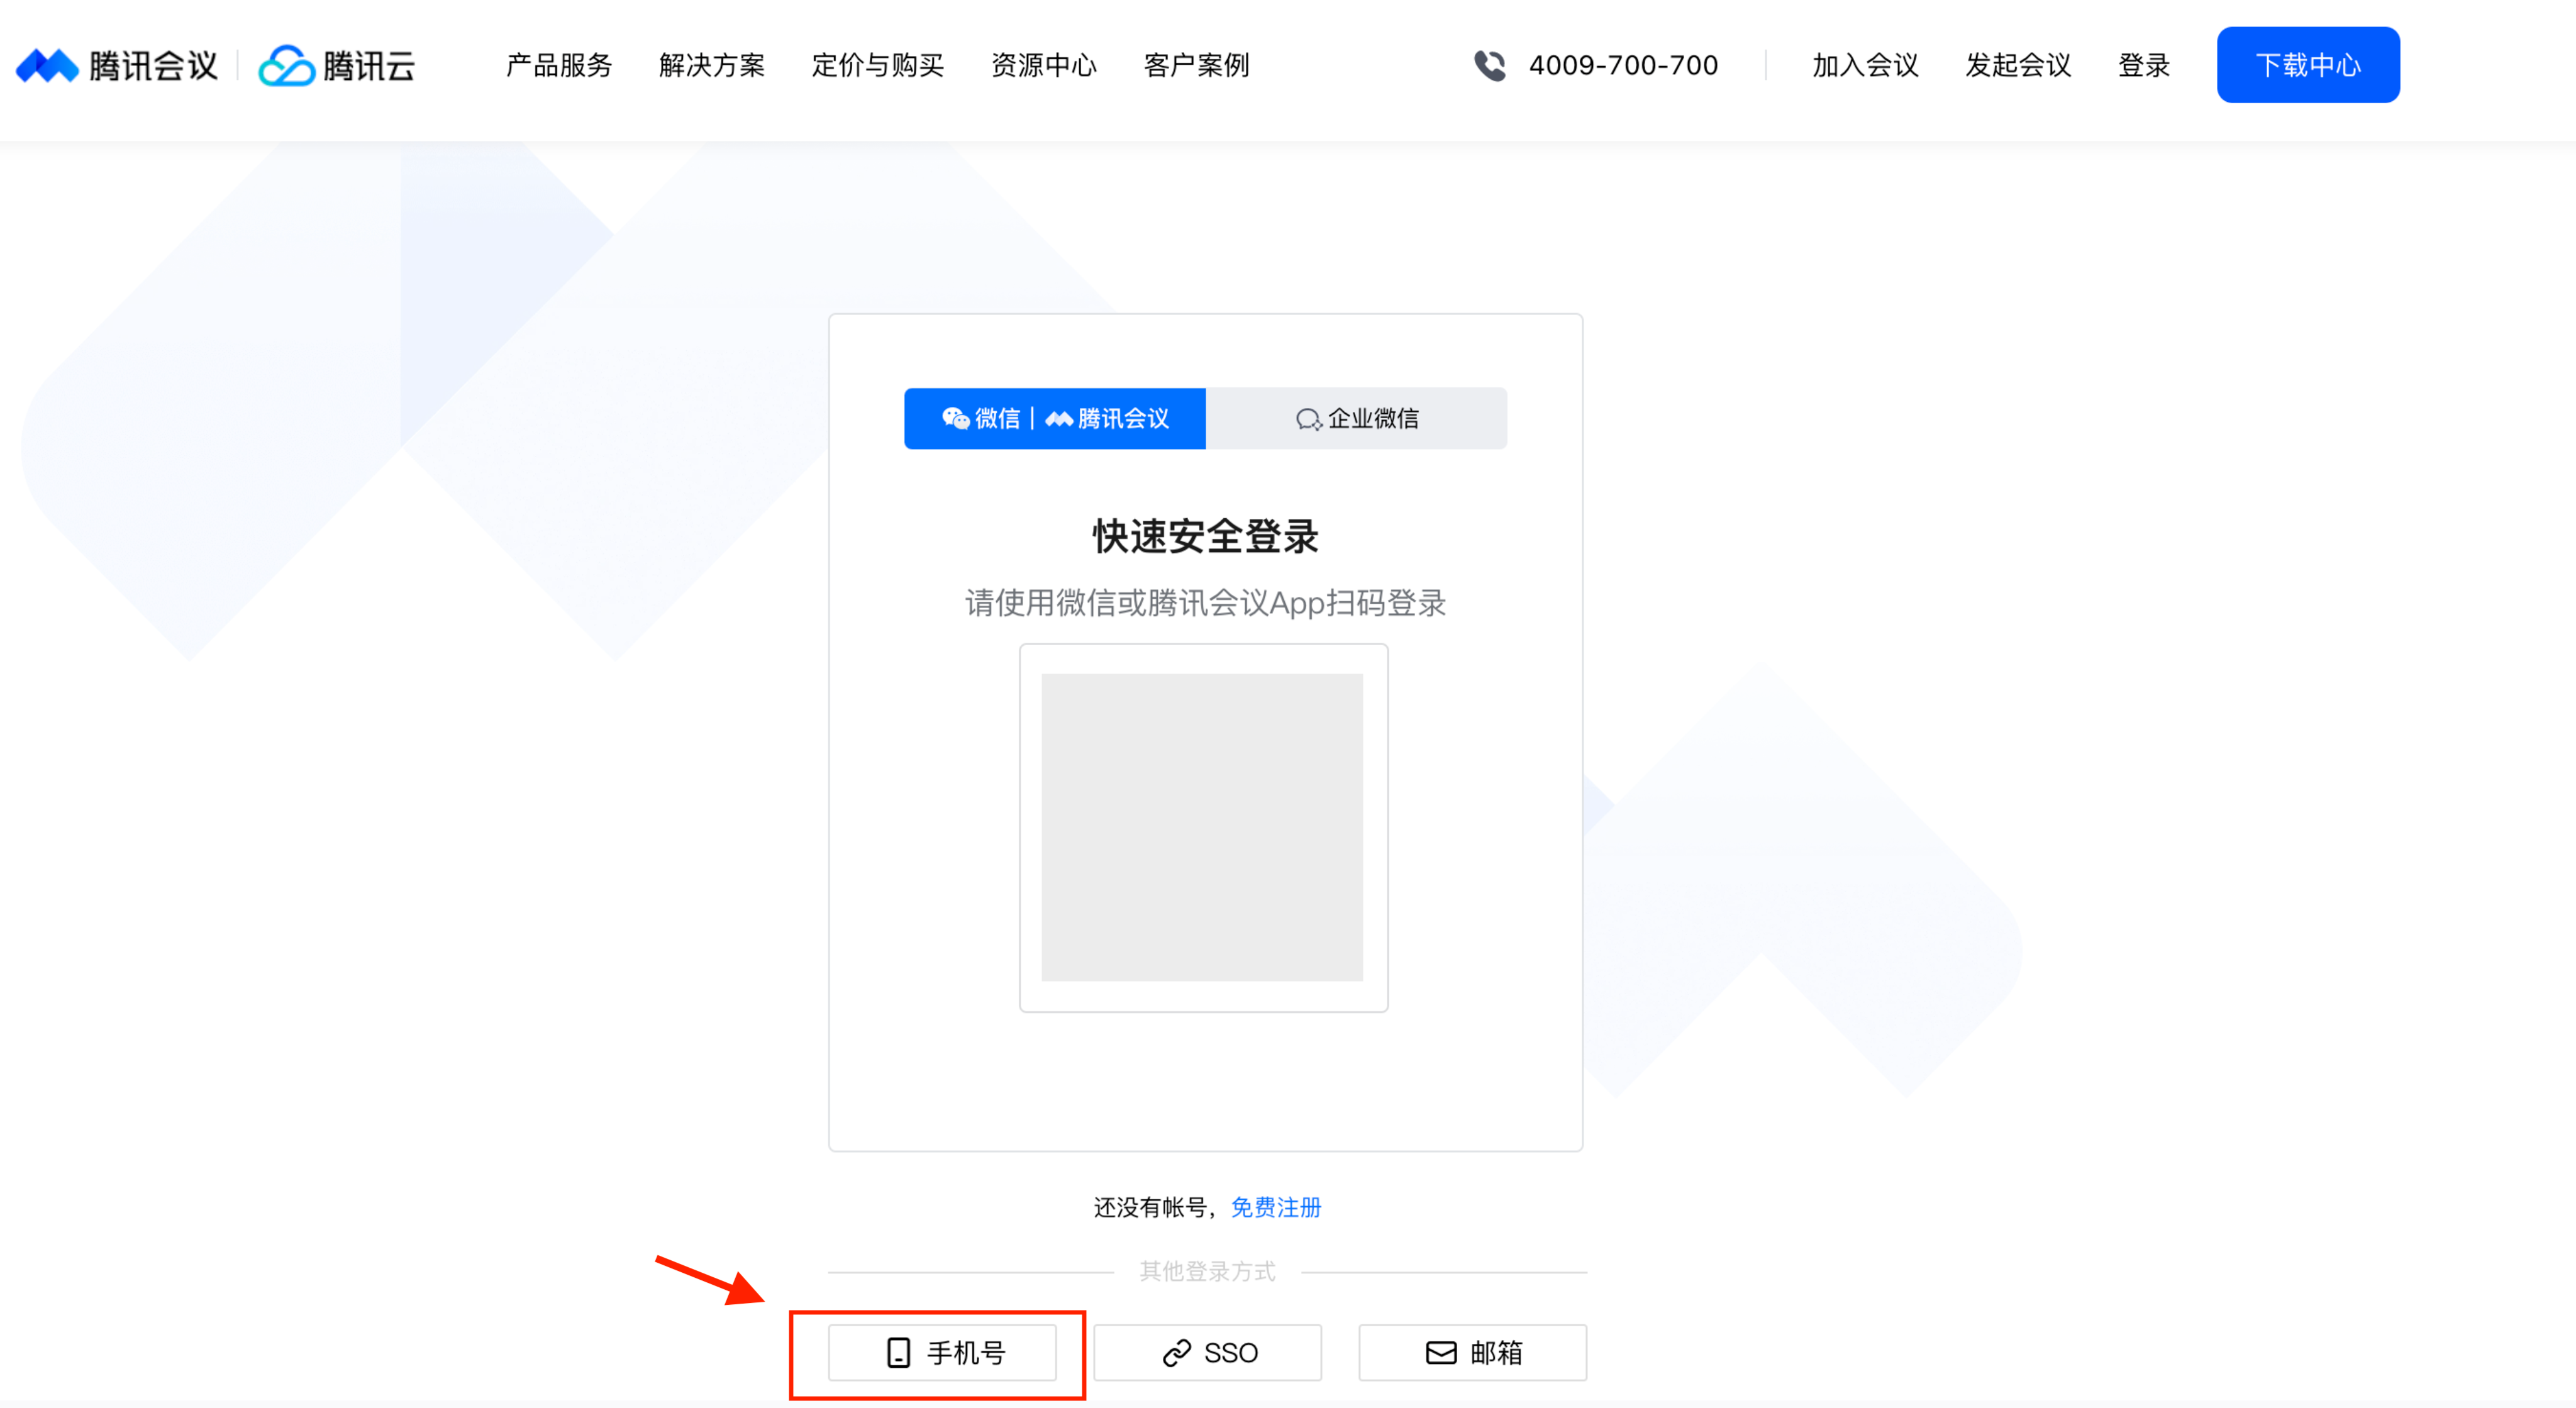Viewport: 2576px width, 1408px height.
Task: Click the WeChat icon in login tab
Action: 955,418
